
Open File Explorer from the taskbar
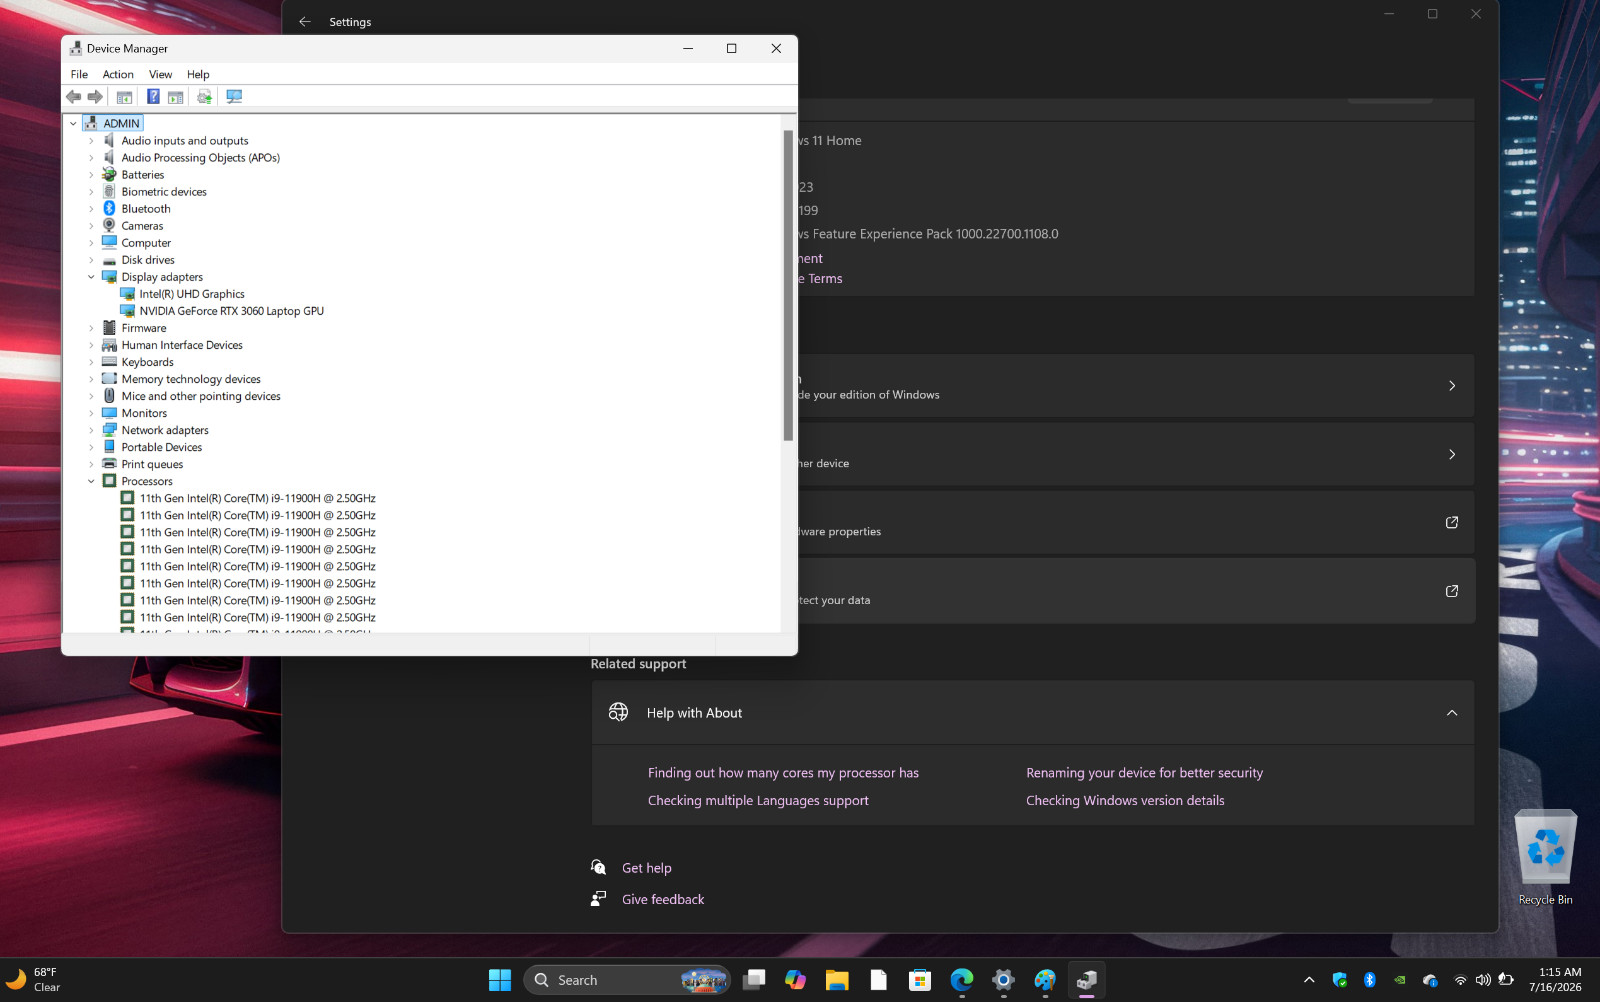tap(837, 980)
